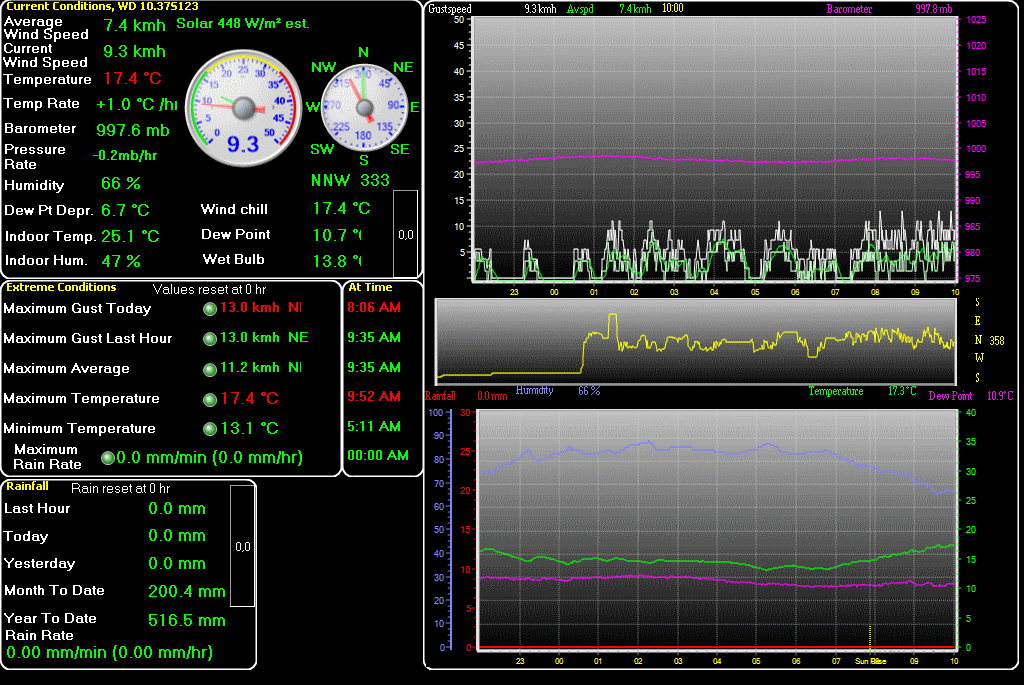Click the Rainfall panel heading
This screenshot has height=685, width=1024.
coord(27,486)
